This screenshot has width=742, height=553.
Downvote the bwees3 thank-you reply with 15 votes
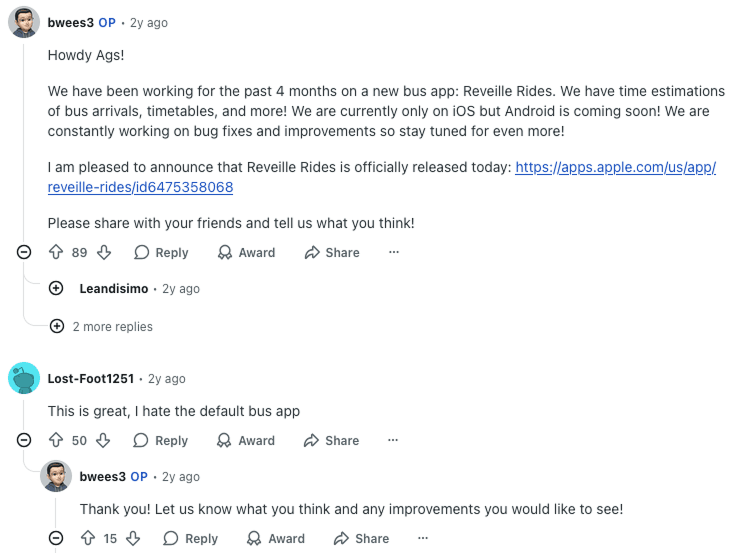[133, 539]
